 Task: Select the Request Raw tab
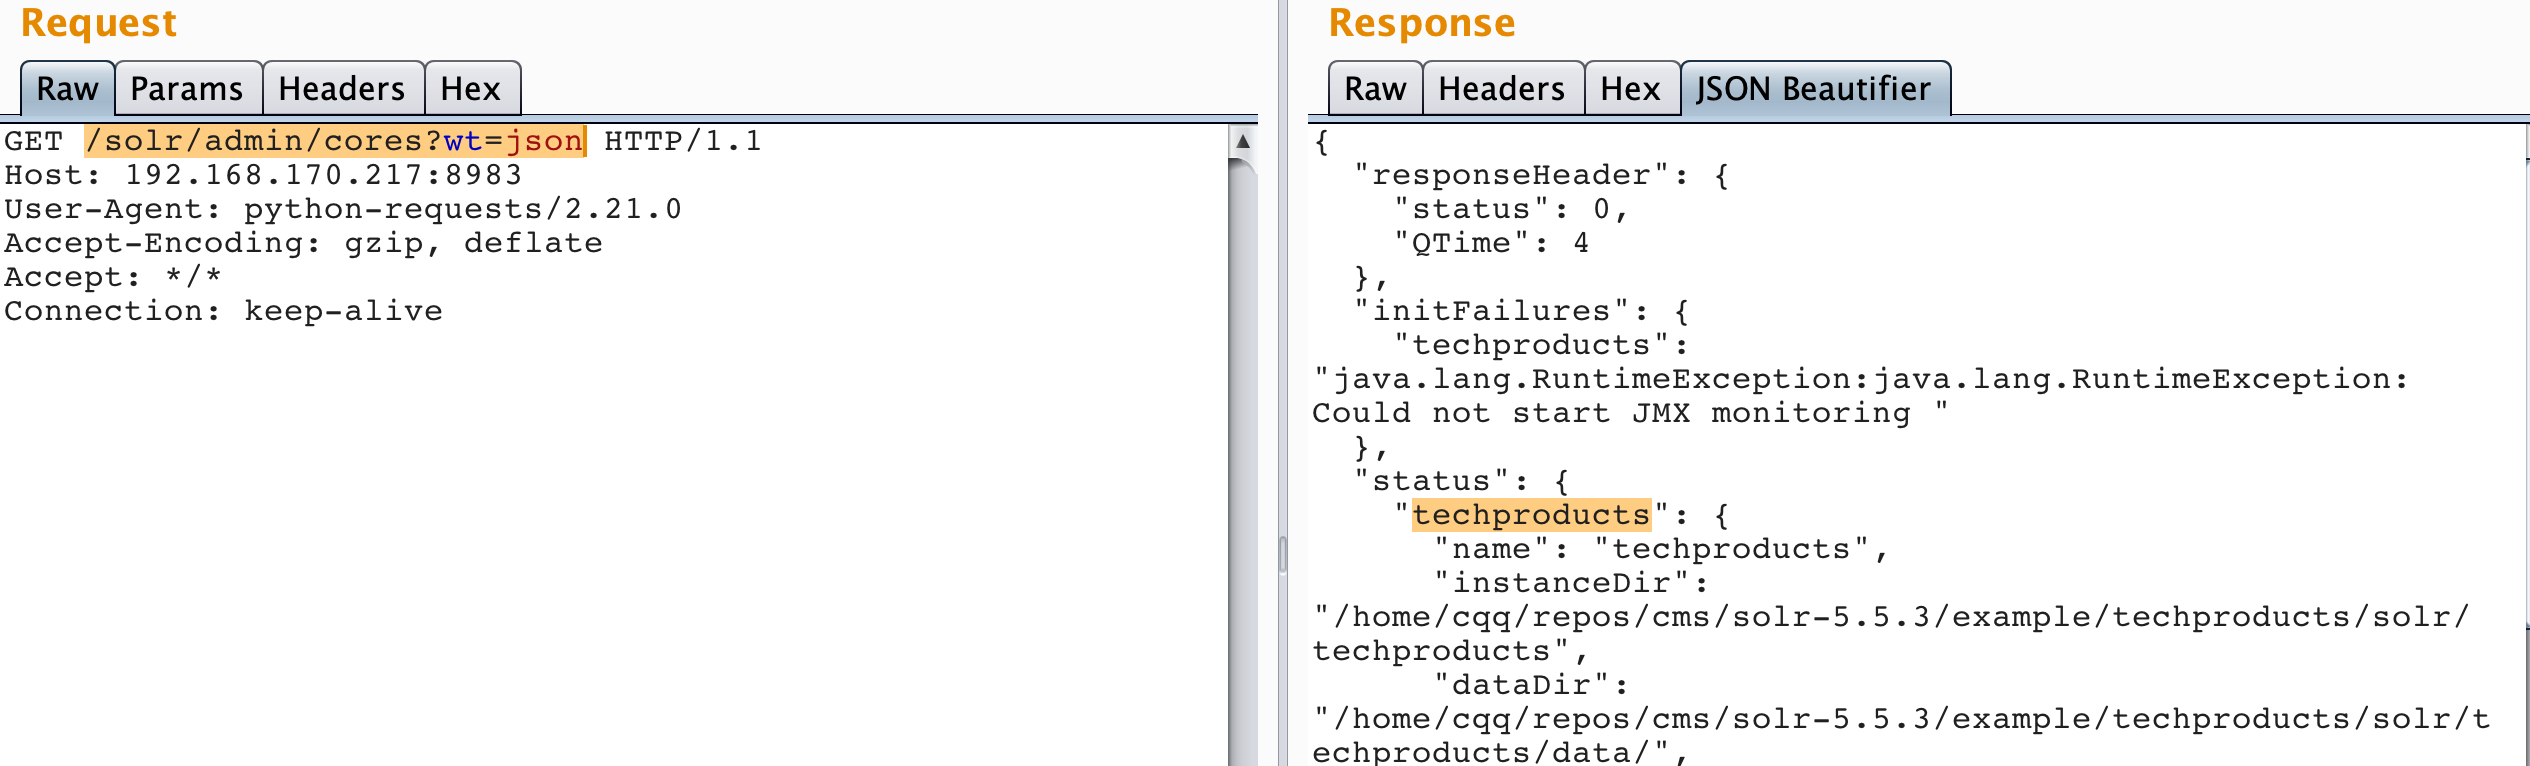pyautogui.click(x=68, y=89)
